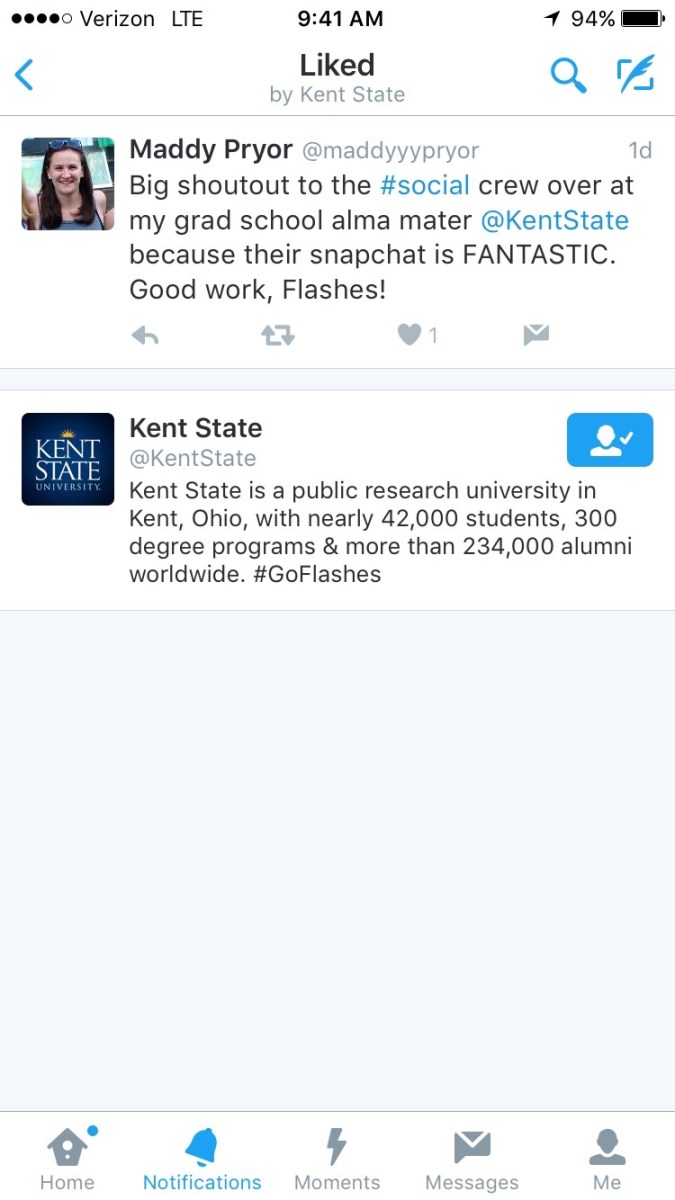View Maddy Pryor's profile photo
This screenshot has width=675, height=1200.
pos(68,184)
